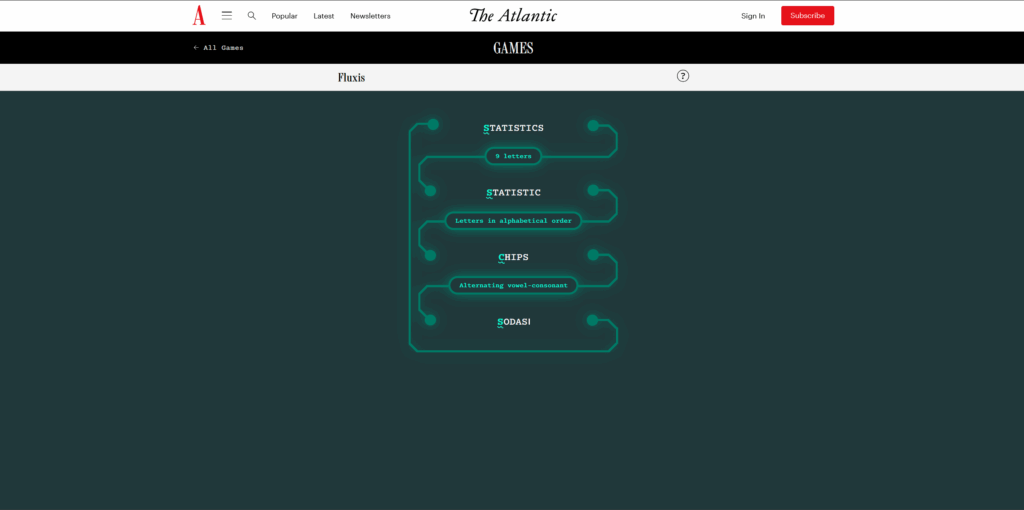Screen dimensions: 1024x510
Task: Open the hamburger navigation menu
Action: click(227, 15)
